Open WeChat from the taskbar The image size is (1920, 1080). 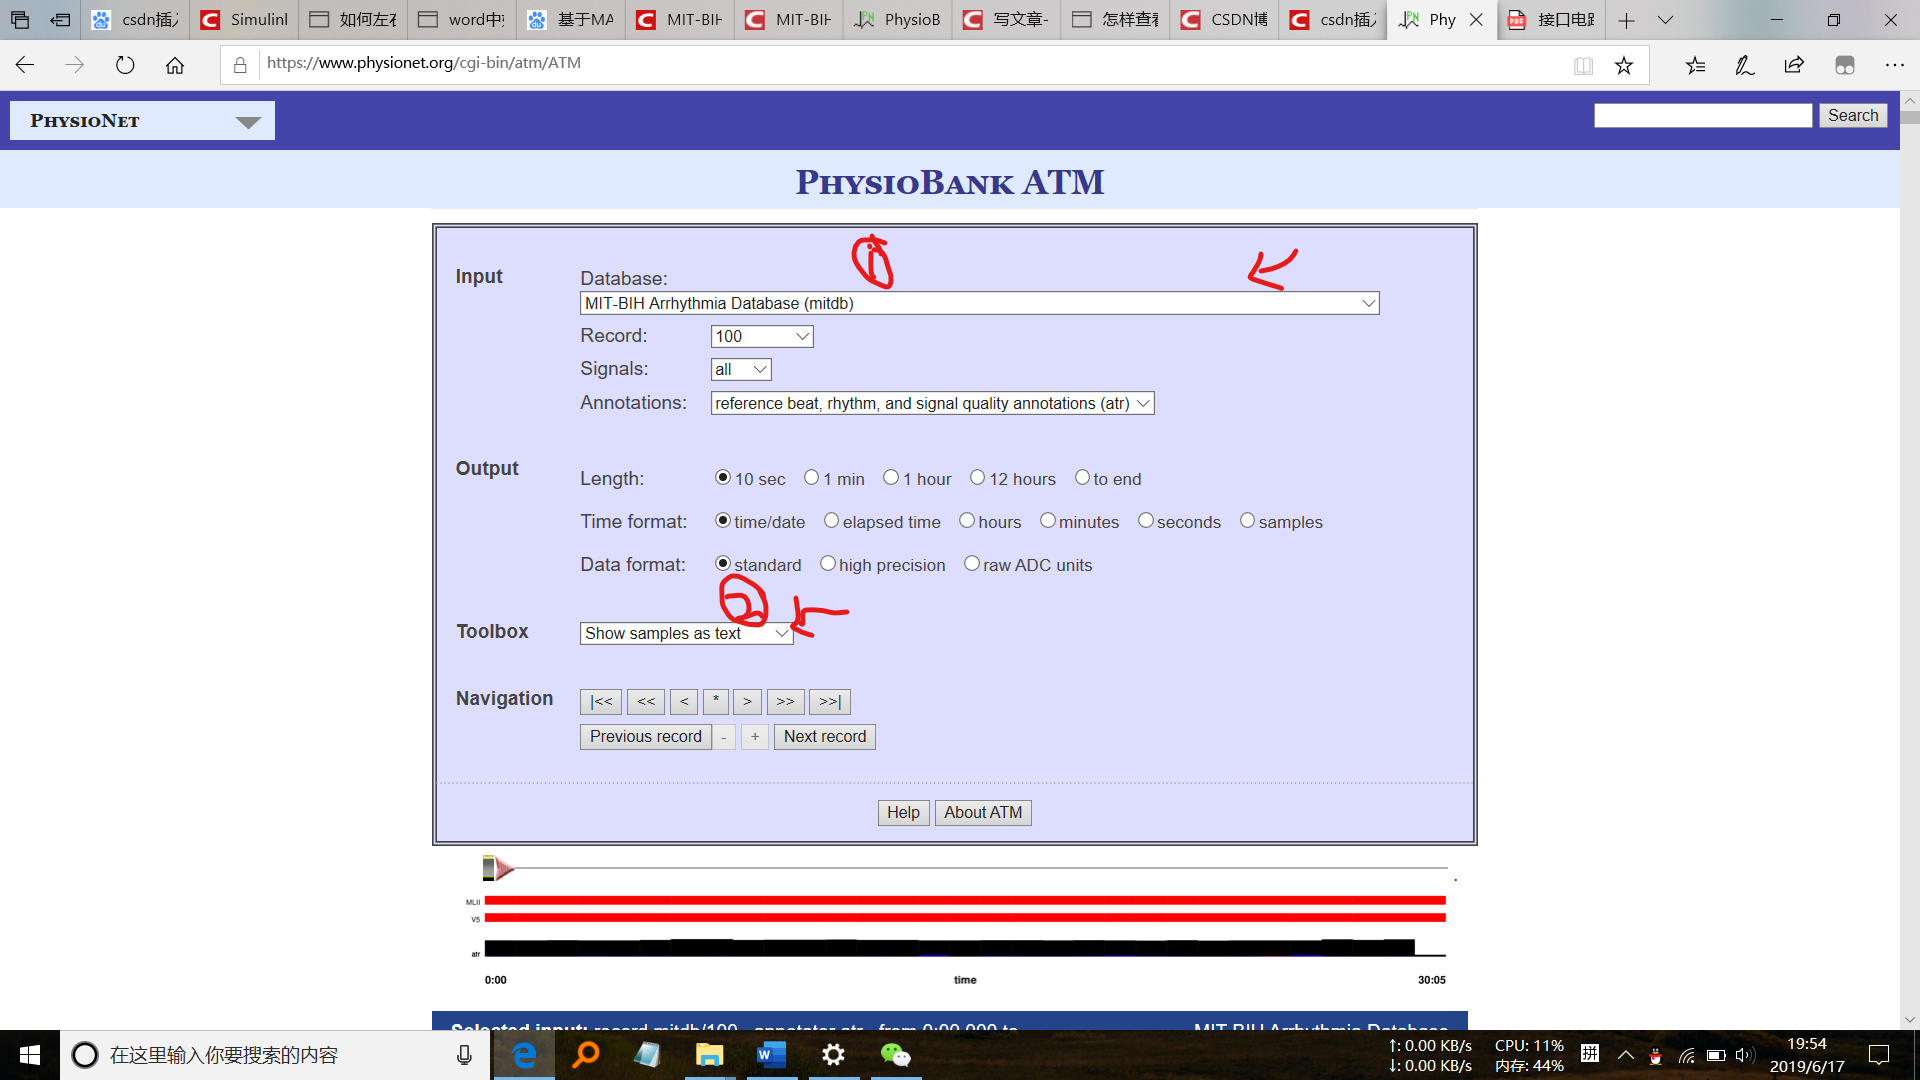tap(895, 1055)
